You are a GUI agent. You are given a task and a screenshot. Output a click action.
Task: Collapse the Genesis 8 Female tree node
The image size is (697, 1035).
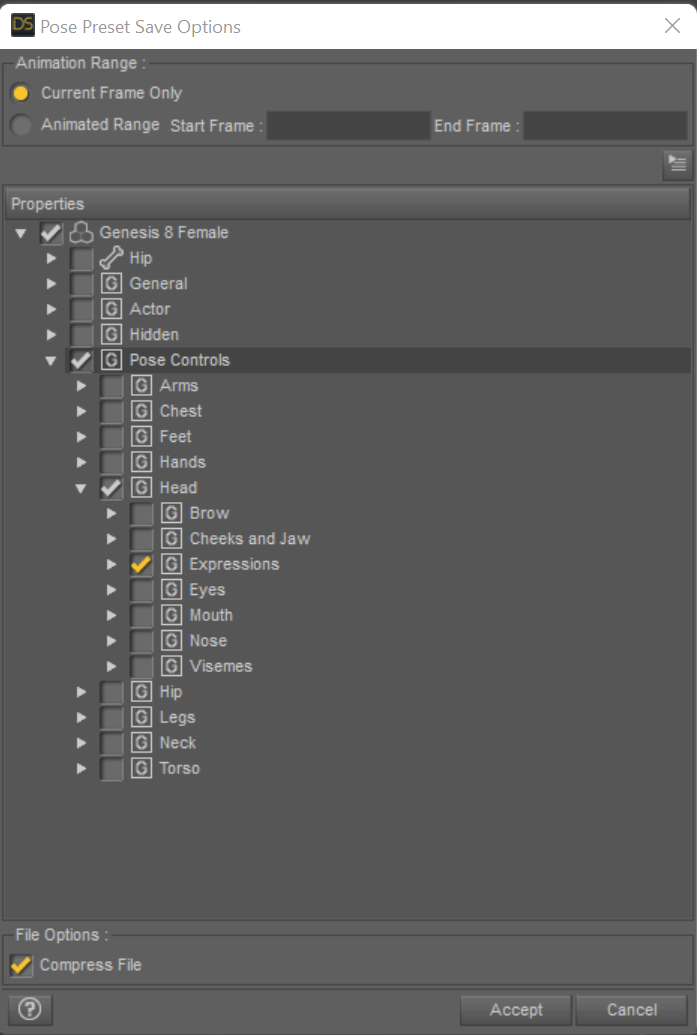(x=21, y=233)
